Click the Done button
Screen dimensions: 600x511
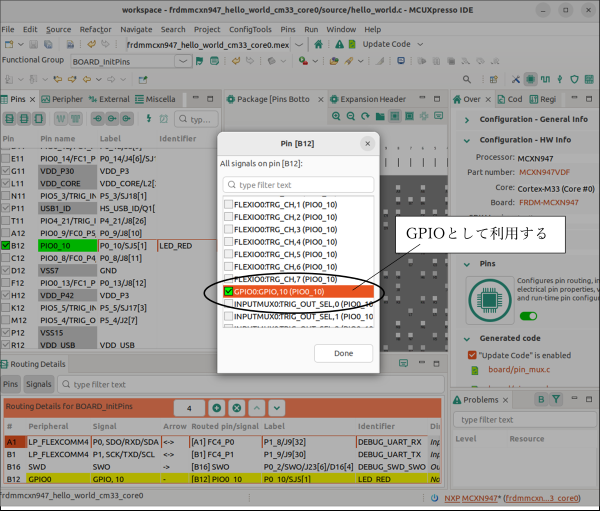[x=343, y=353]
